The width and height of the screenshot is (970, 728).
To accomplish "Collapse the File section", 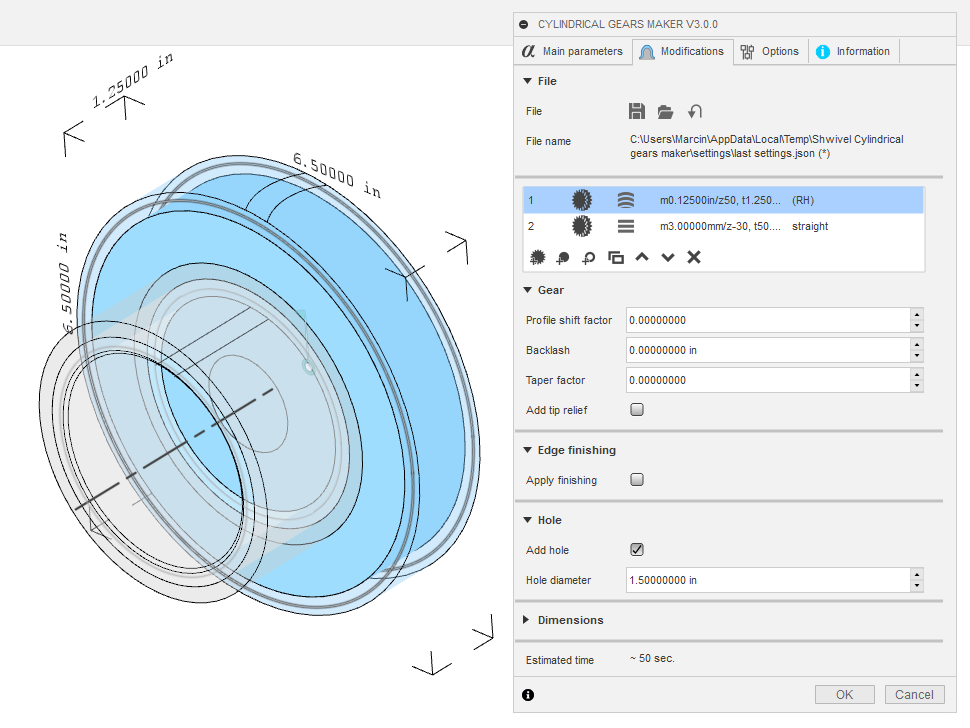I will (528, 81).
